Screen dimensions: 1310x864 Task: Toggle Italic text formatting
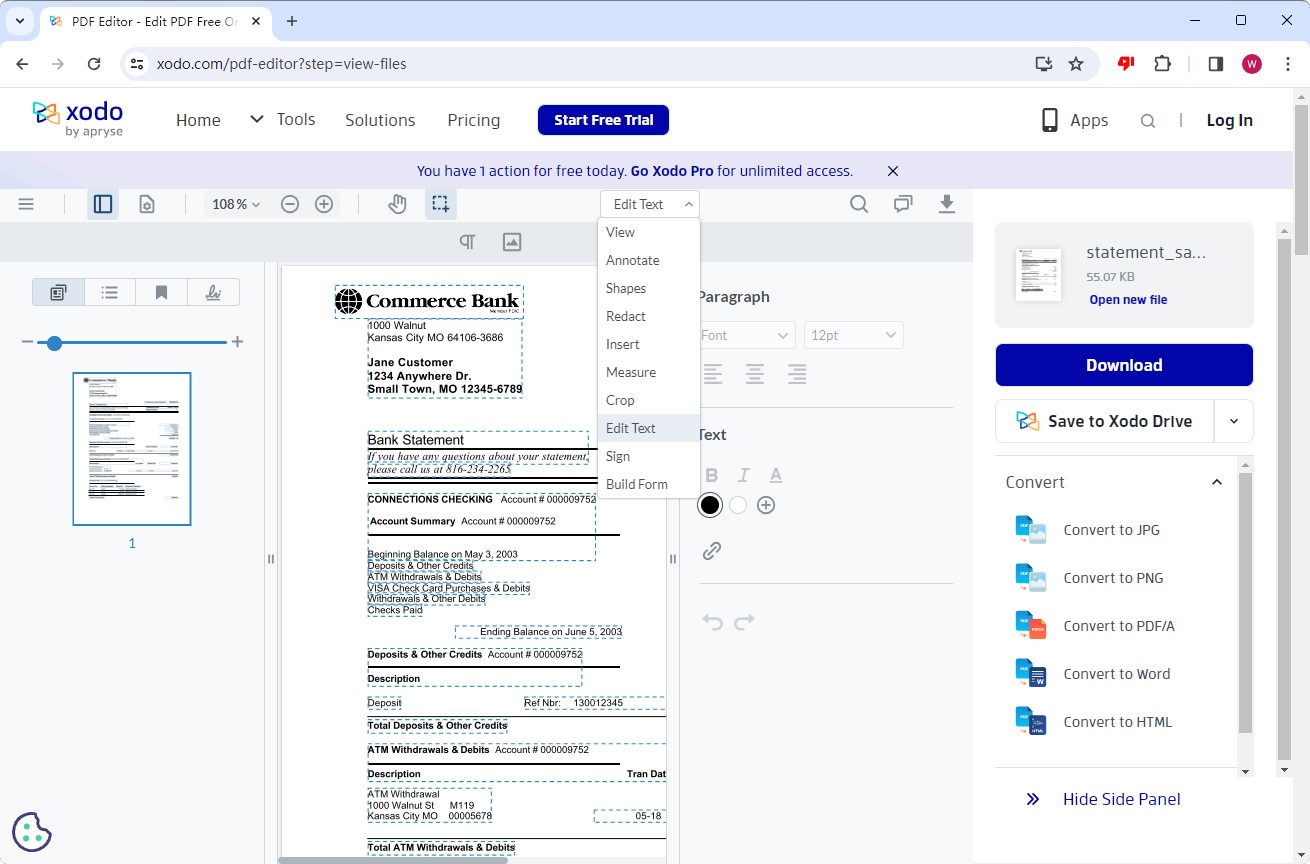click(743, 475)
